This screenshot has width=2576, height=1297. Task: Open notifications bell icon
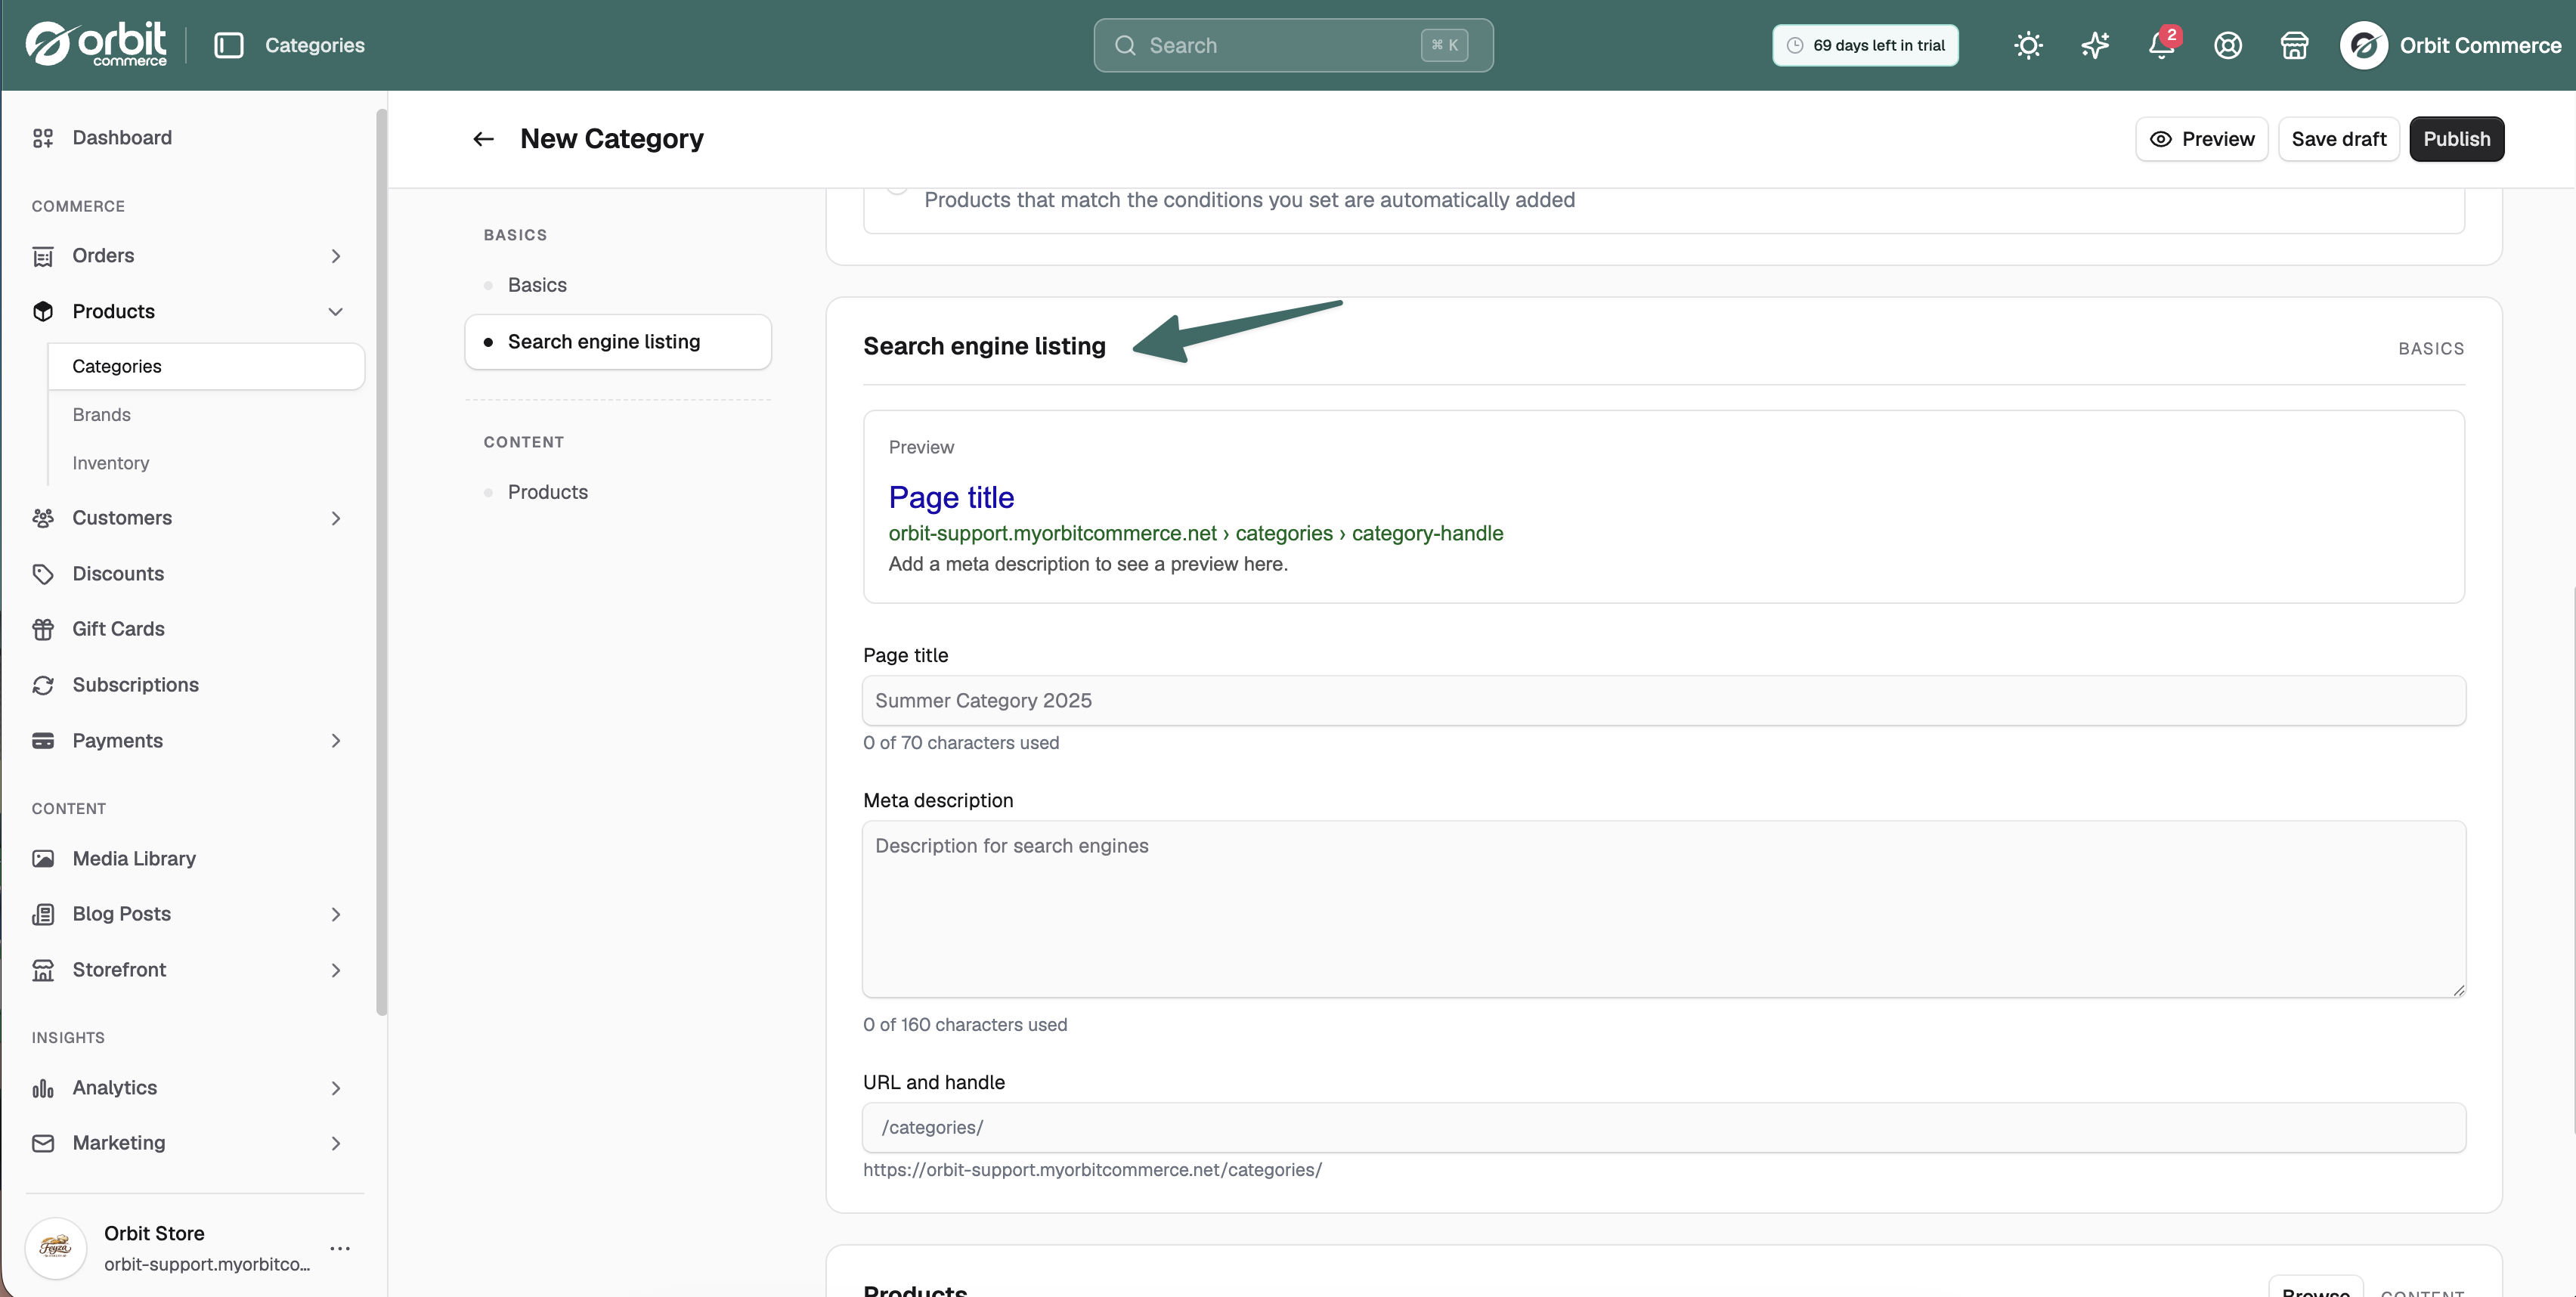(2161, 45)
